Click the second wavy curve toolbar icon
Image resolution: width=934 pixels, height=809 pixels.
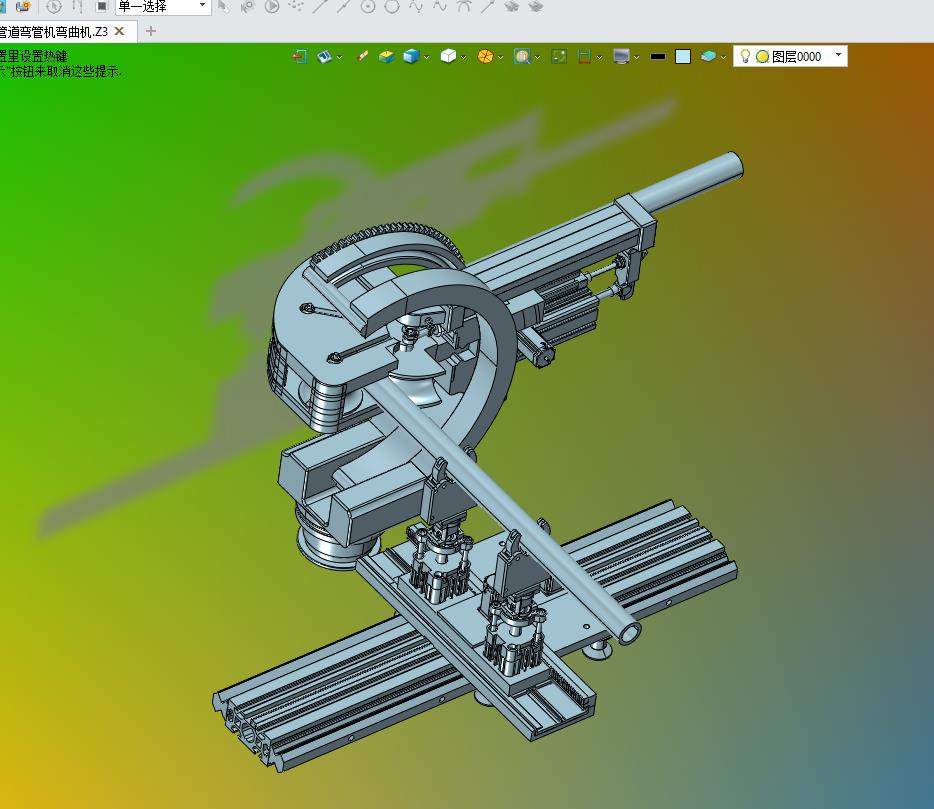[x=440, y=7]
